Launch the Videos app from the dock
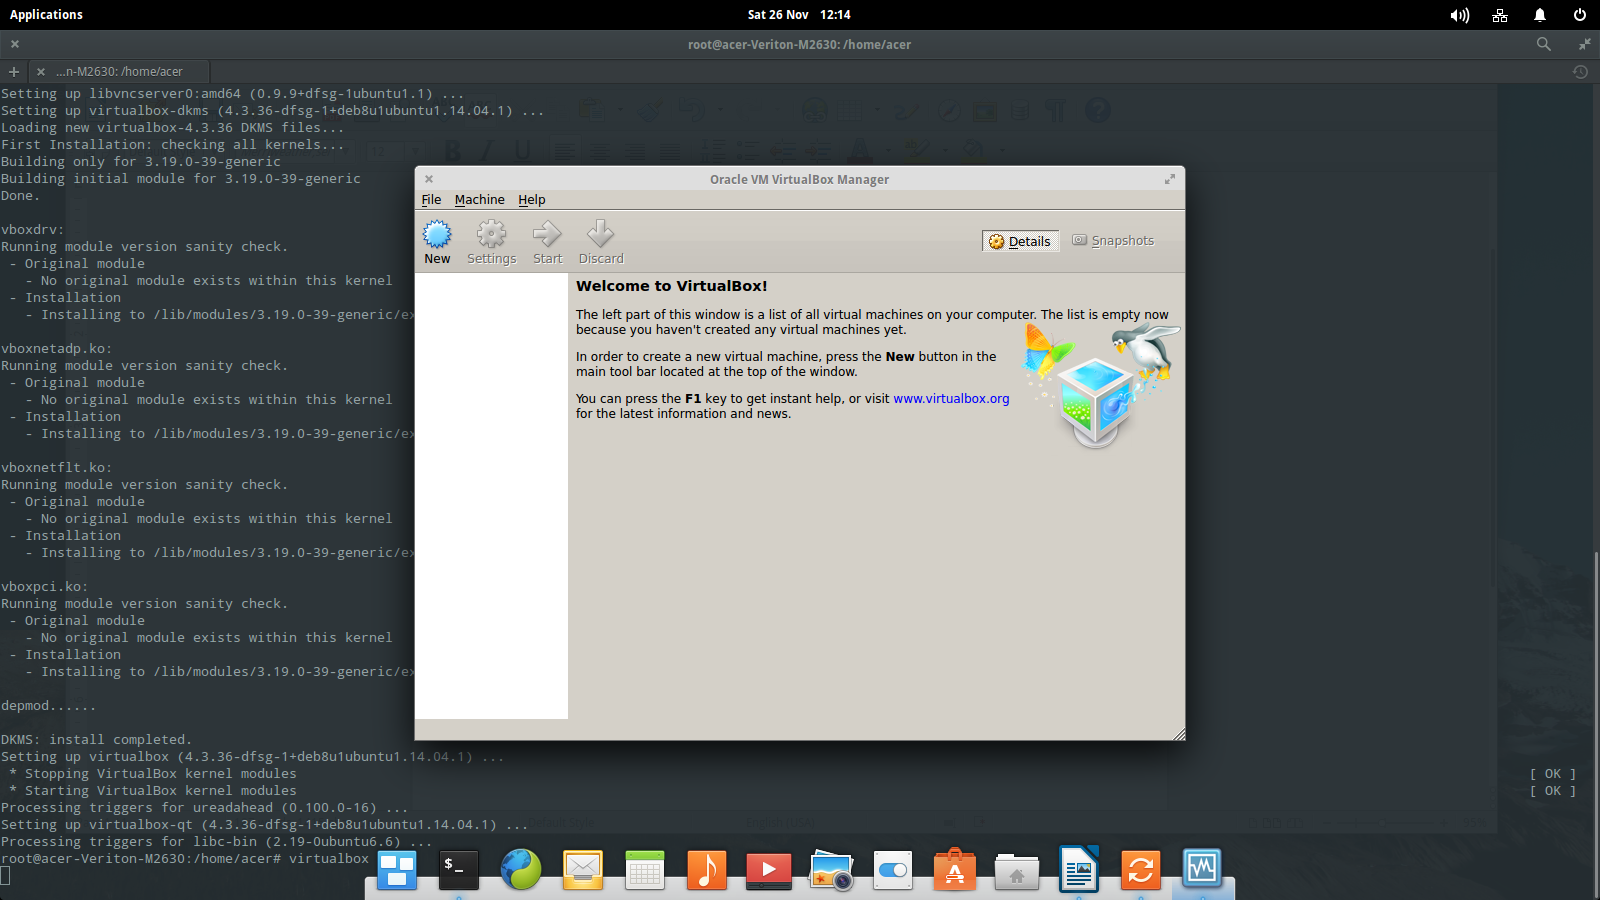 point(769,870)
